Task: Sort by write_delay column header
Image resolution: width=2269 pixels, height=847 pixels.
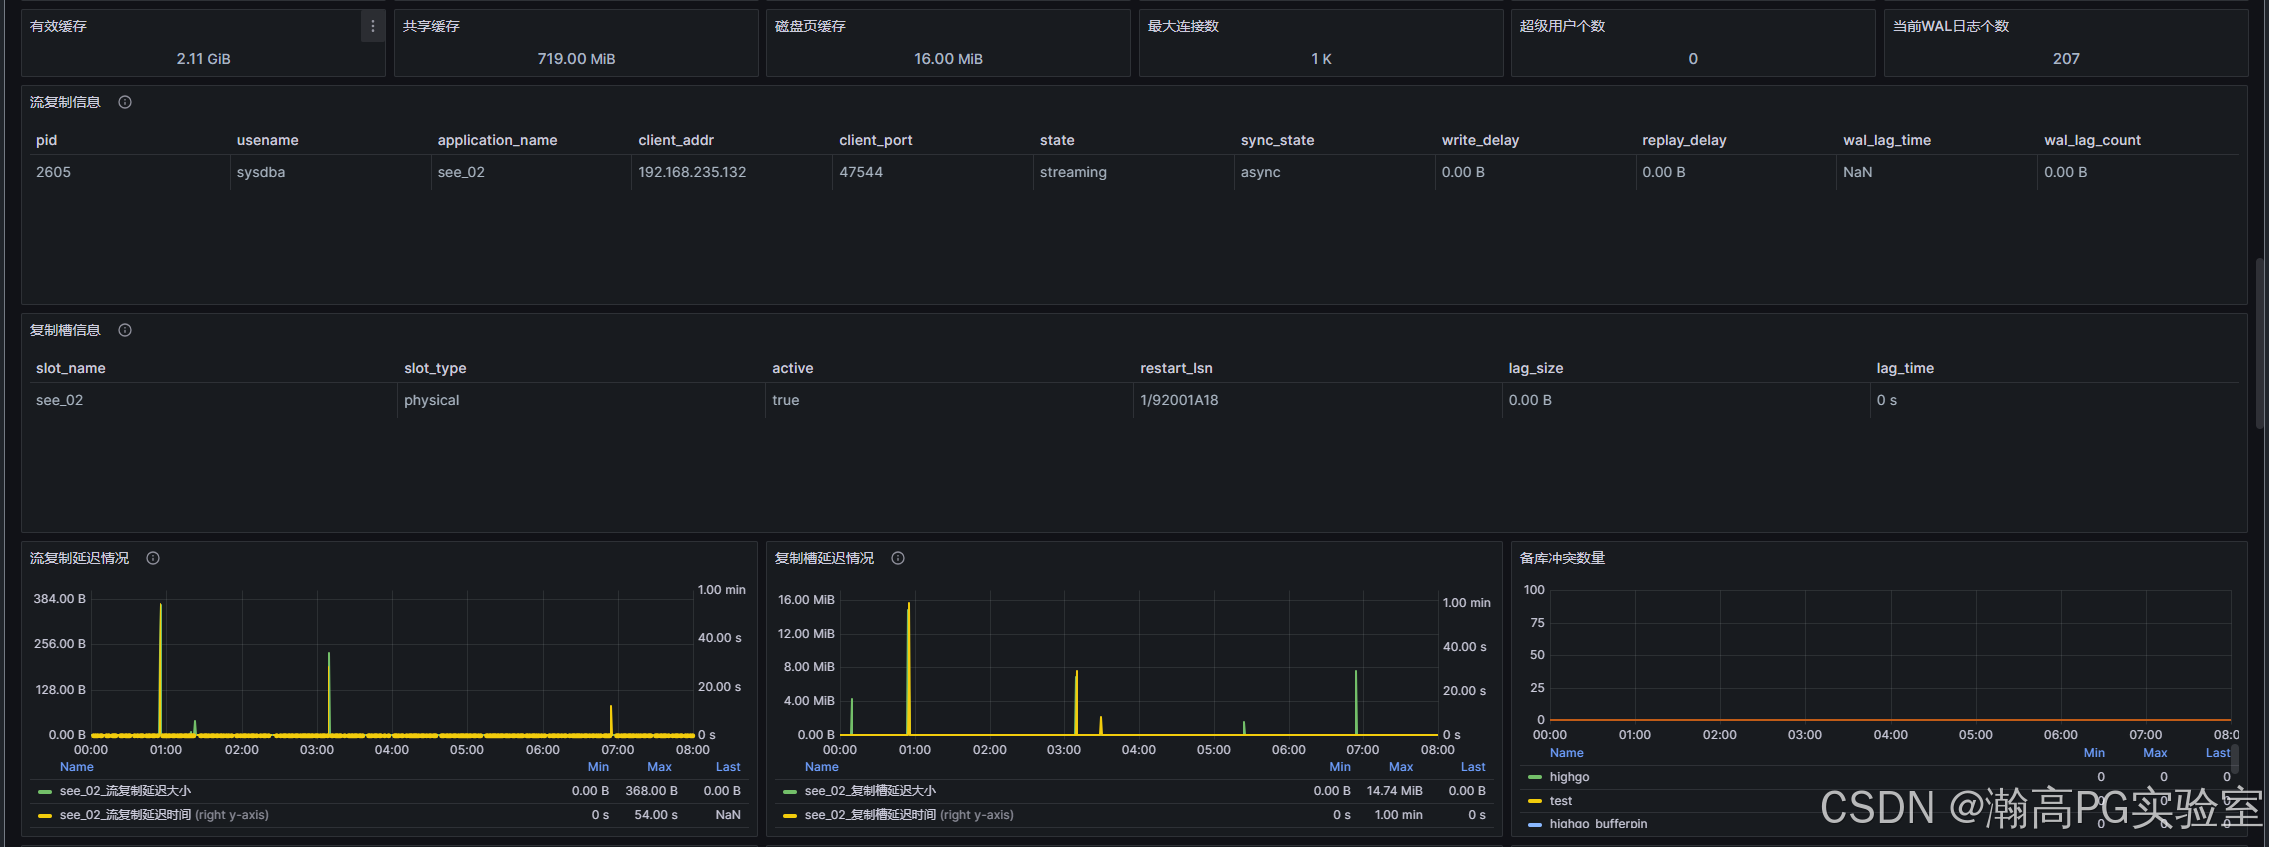Action: tap(1480, 140)
